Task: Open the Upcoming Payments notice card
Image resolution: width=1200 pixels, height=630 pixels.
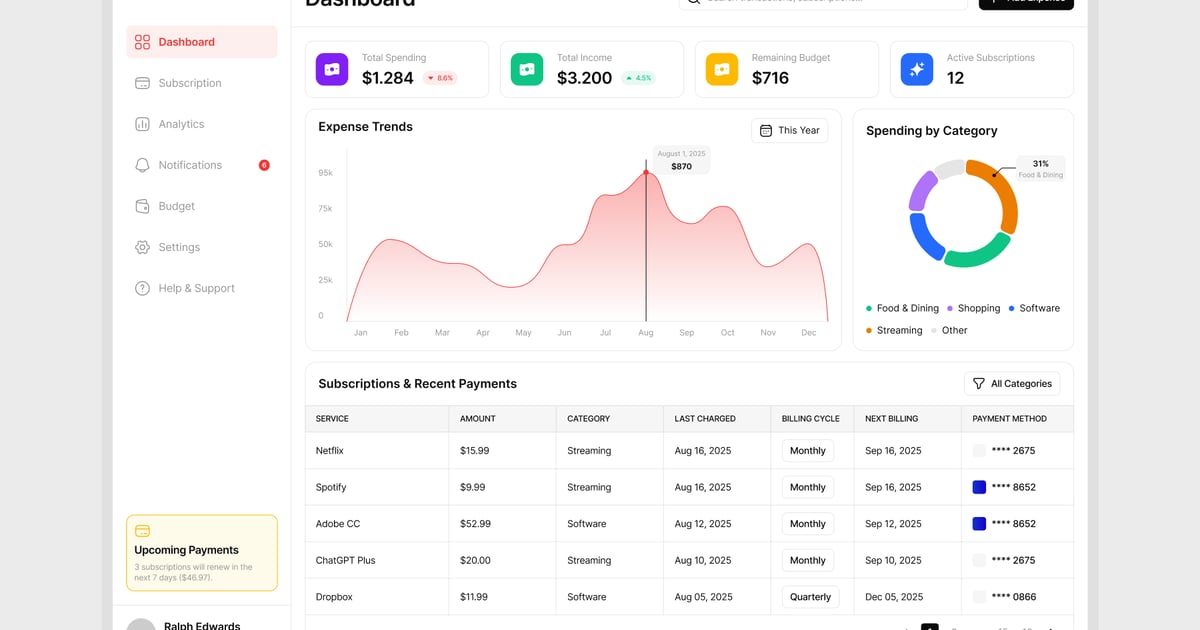Action: (201, 553)
